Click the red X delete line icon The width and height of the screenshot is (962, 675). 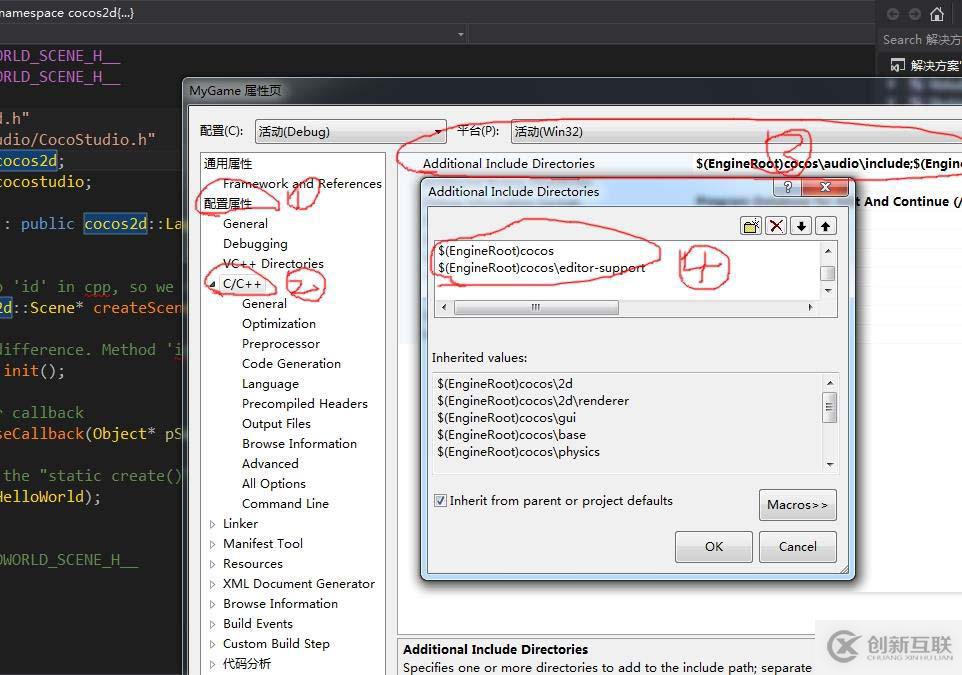pyautogui.click(x=776, y=226)
